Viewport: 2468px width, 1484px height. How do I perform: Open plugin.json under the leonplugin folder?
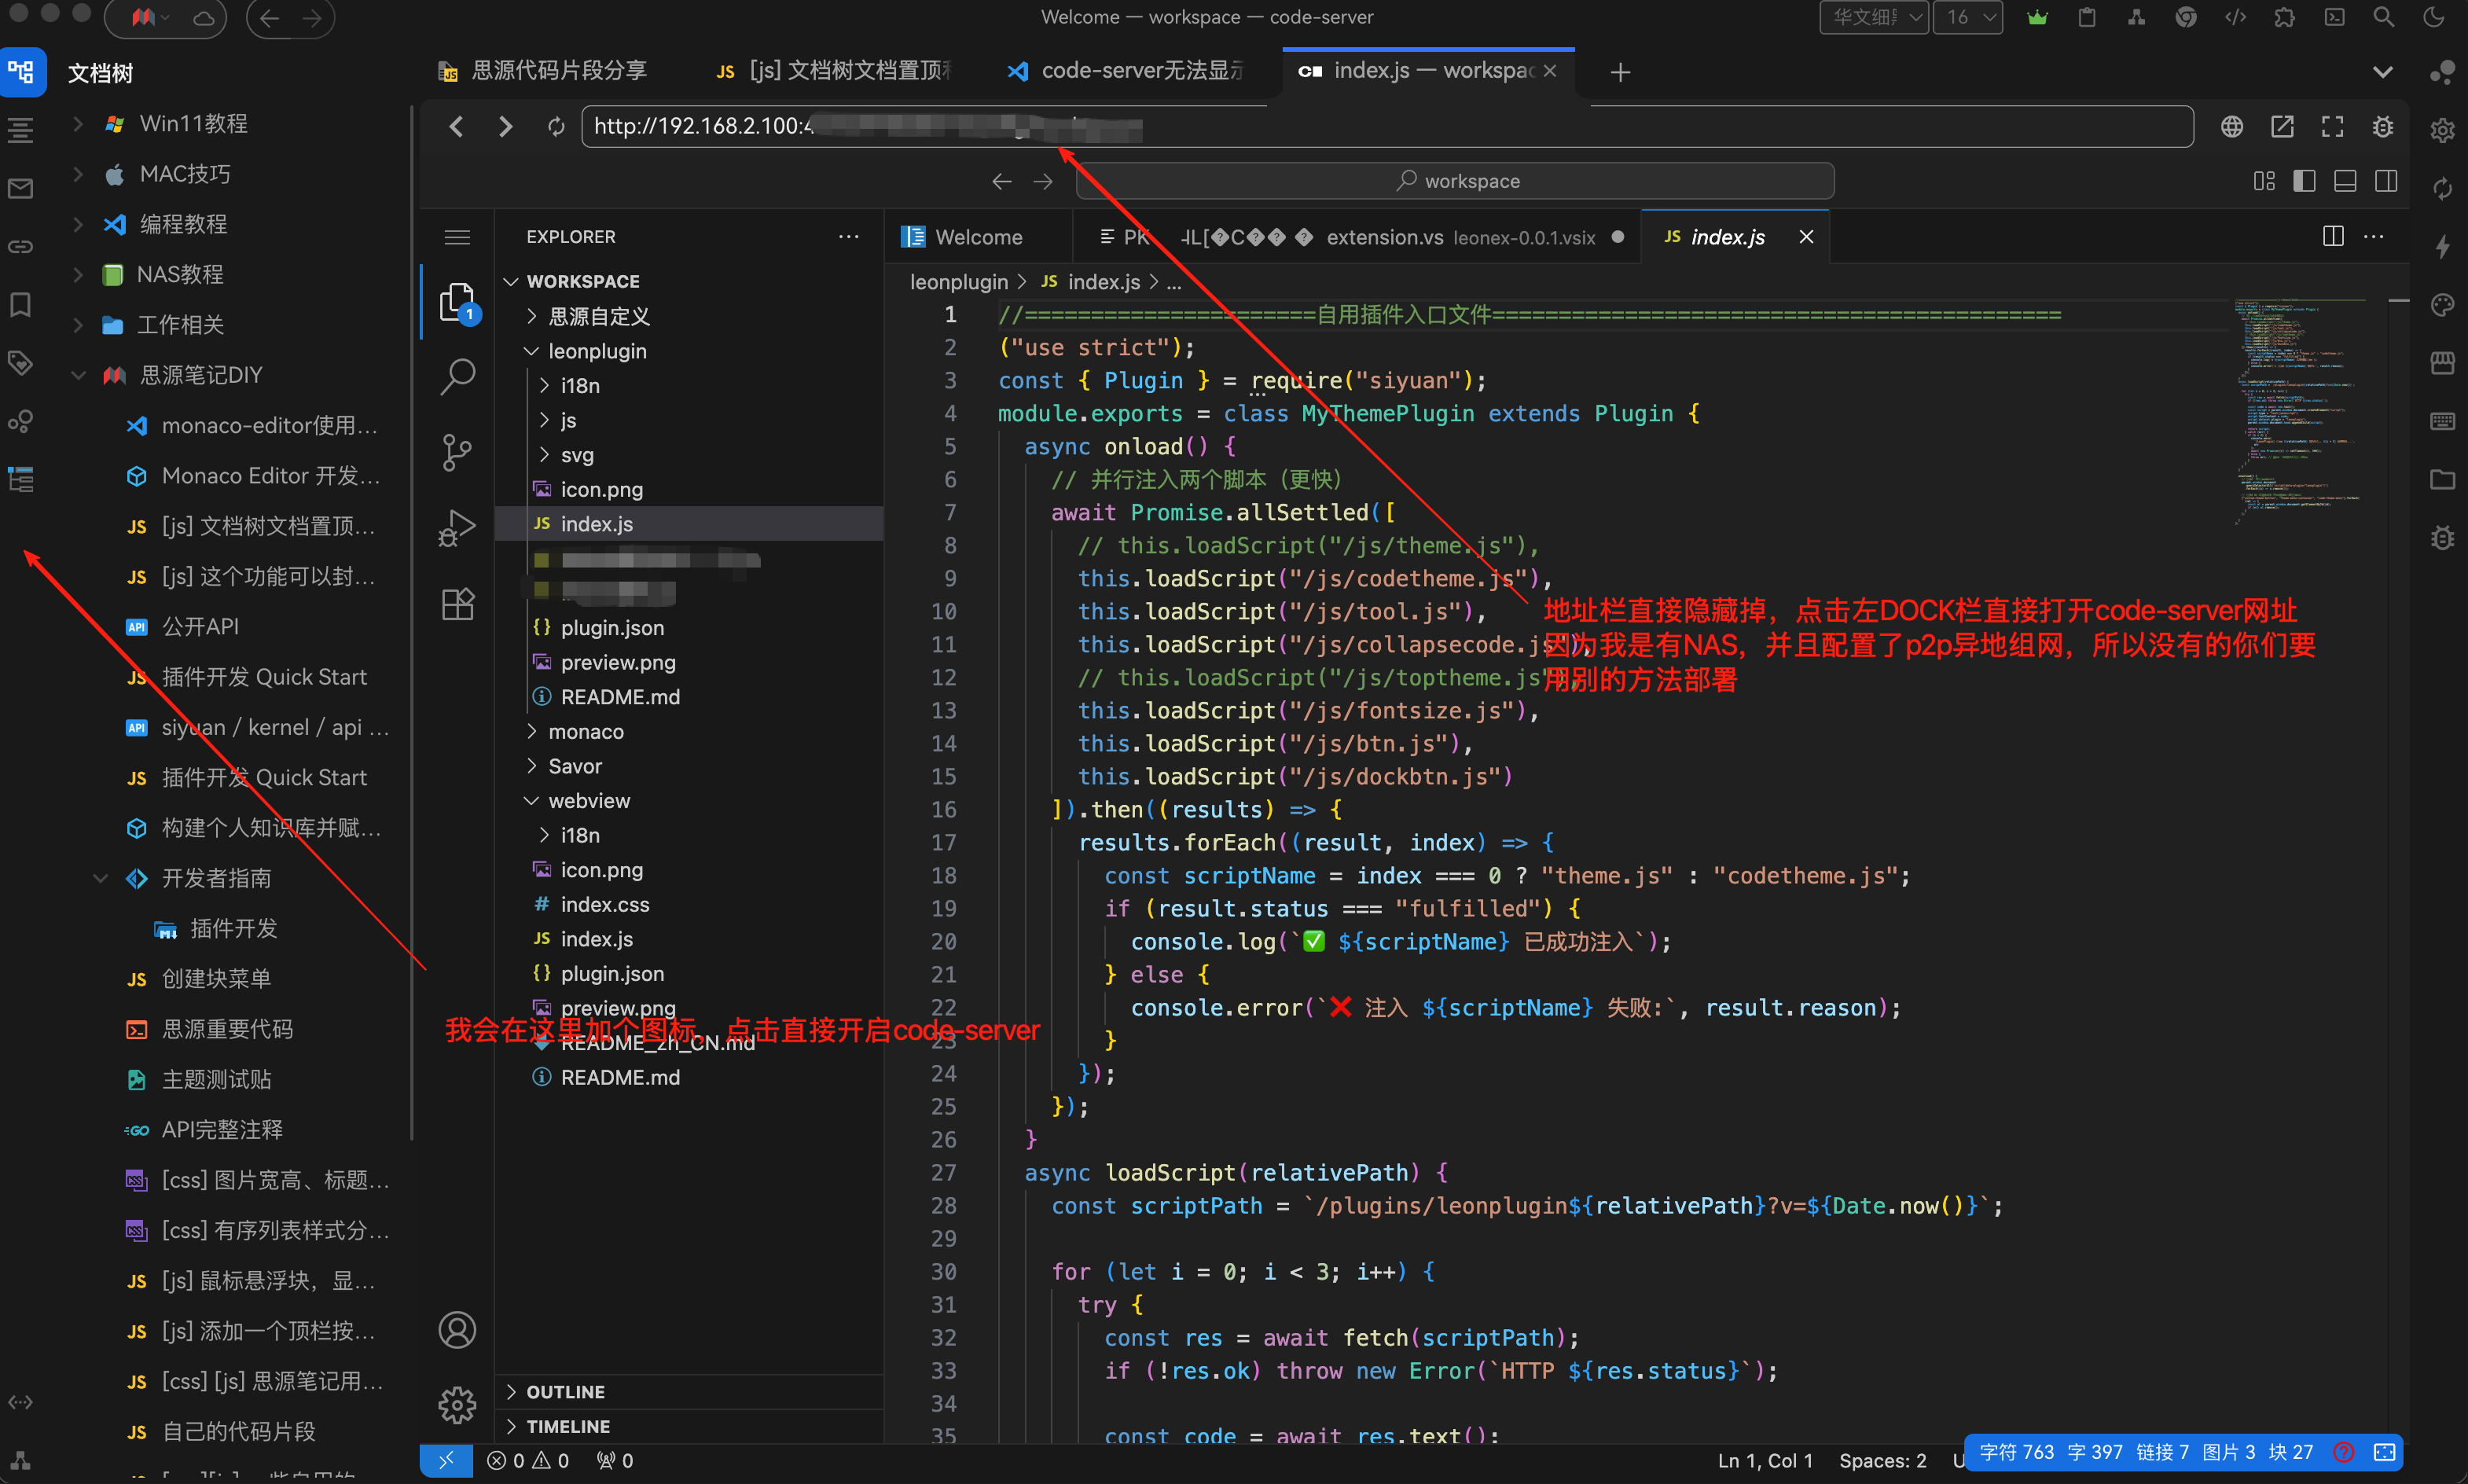tap(612, 627)
